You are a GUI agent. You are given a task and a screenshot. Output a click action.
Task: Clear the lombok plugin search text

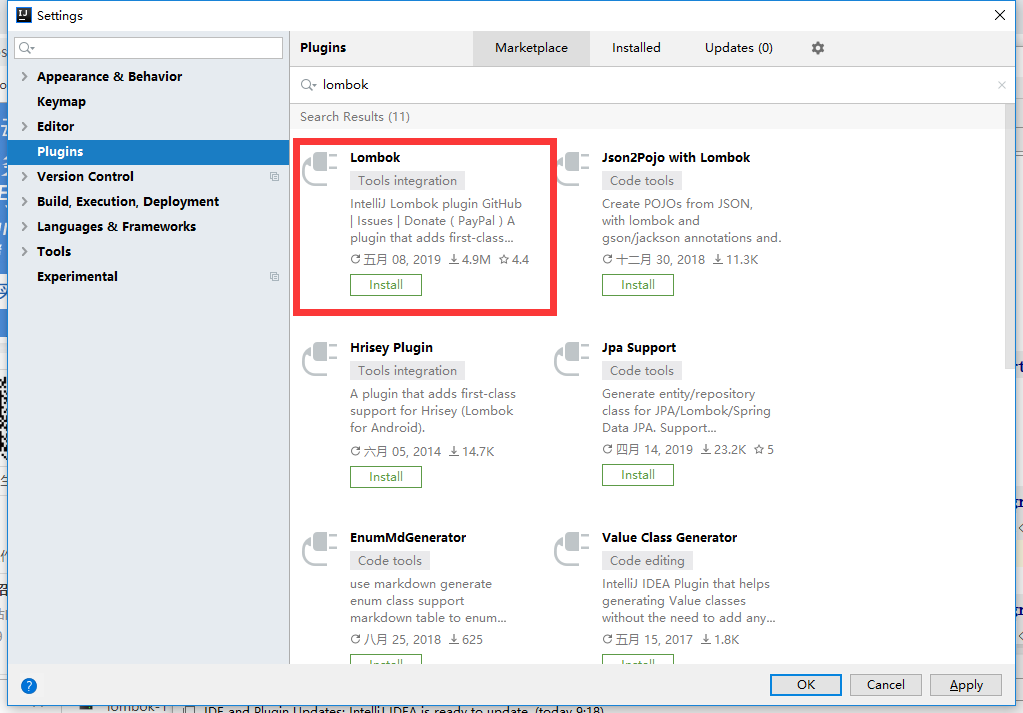pyautogui.click(x=1001, y=85)
